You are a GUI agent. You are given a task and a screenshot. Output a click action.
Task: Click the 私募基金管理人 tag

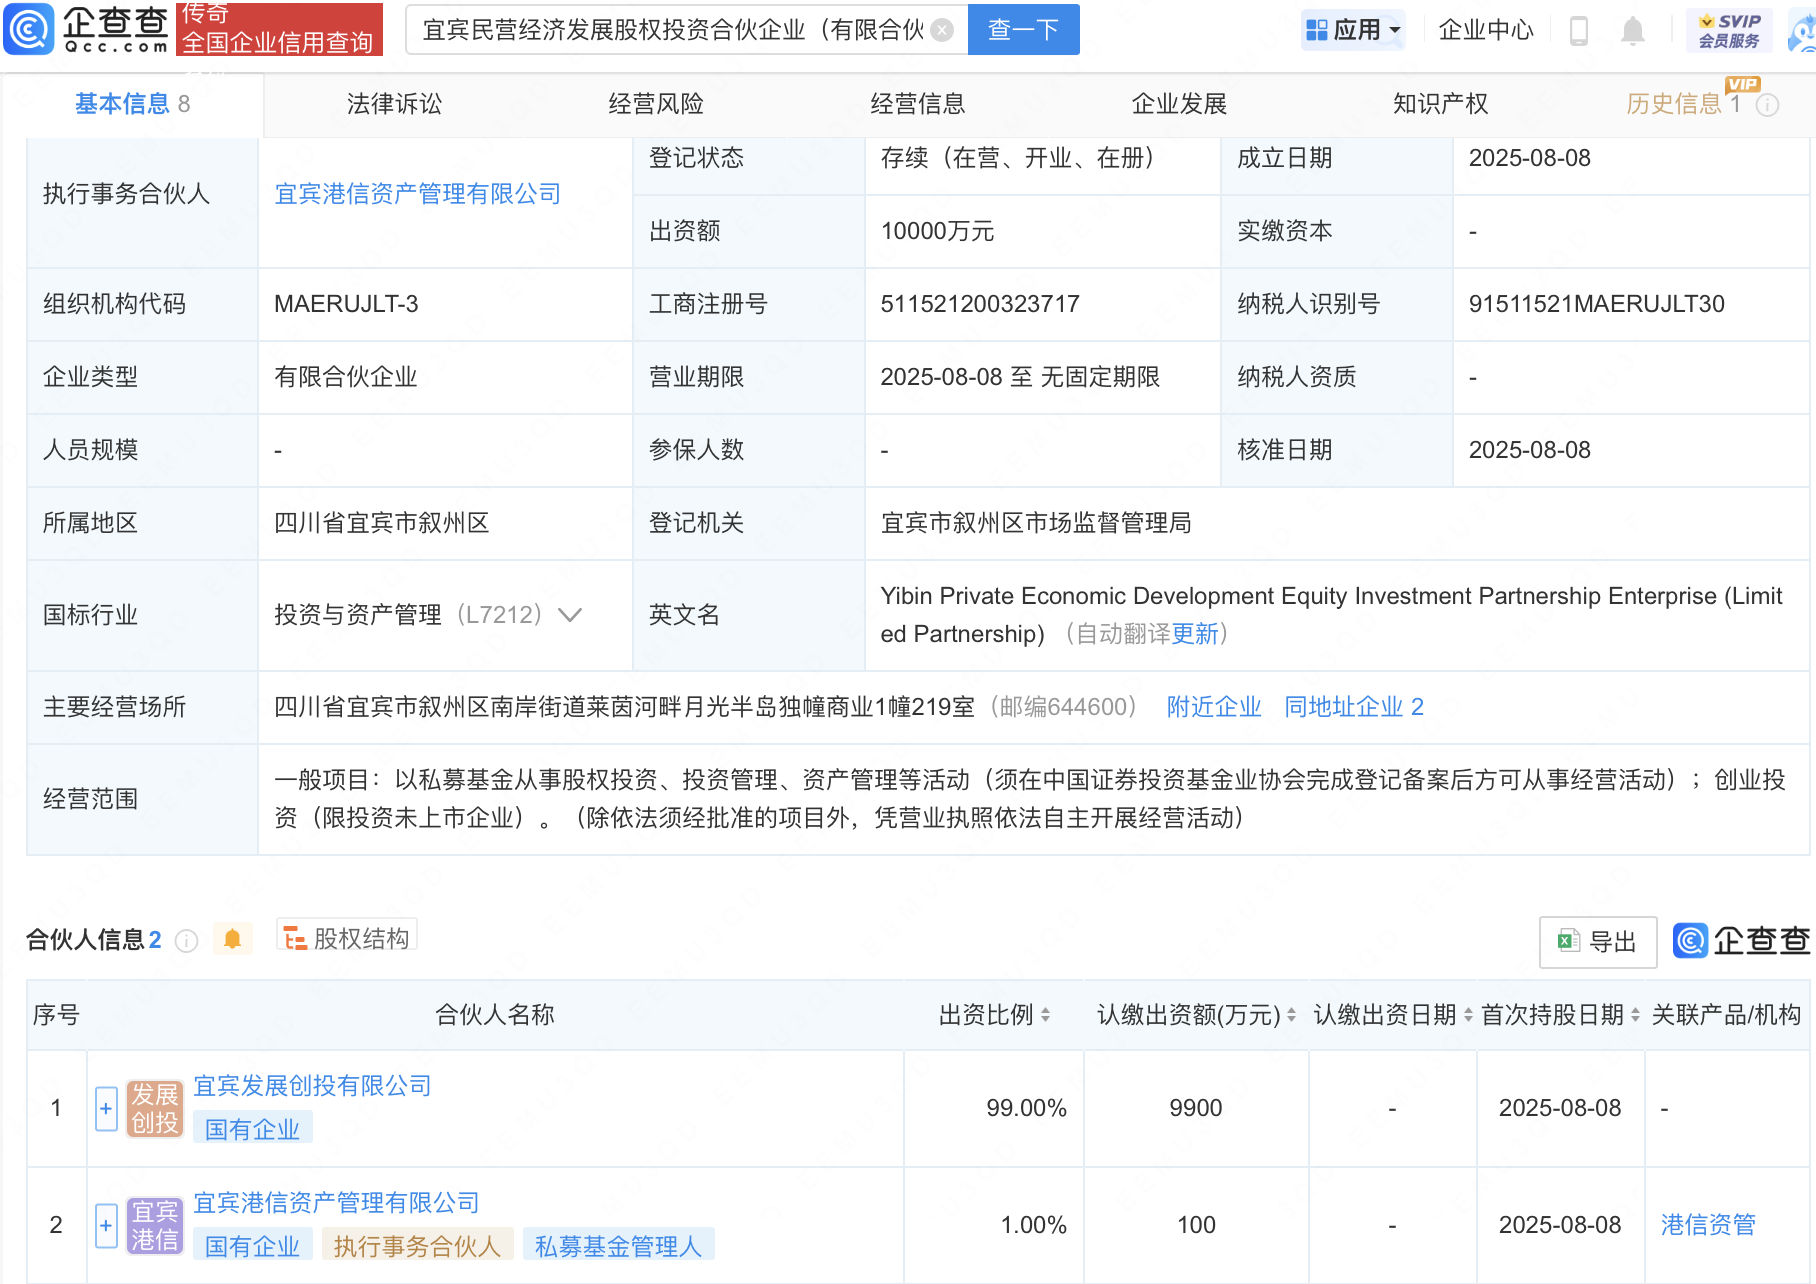pos(619,1247)
